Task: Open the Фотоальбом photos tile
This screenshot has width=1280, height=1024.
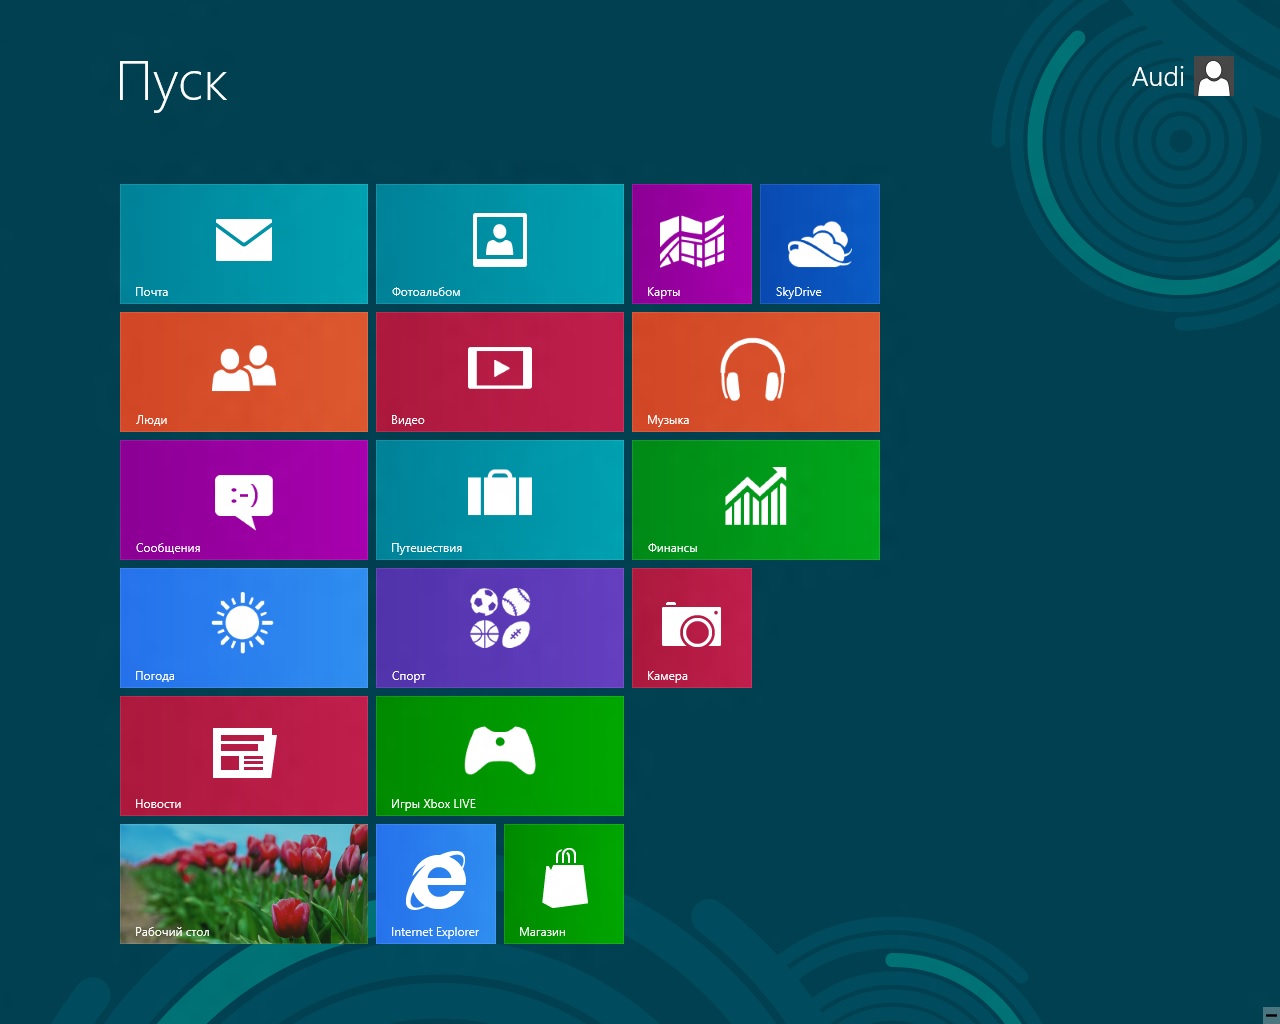Action: point(500,244)
